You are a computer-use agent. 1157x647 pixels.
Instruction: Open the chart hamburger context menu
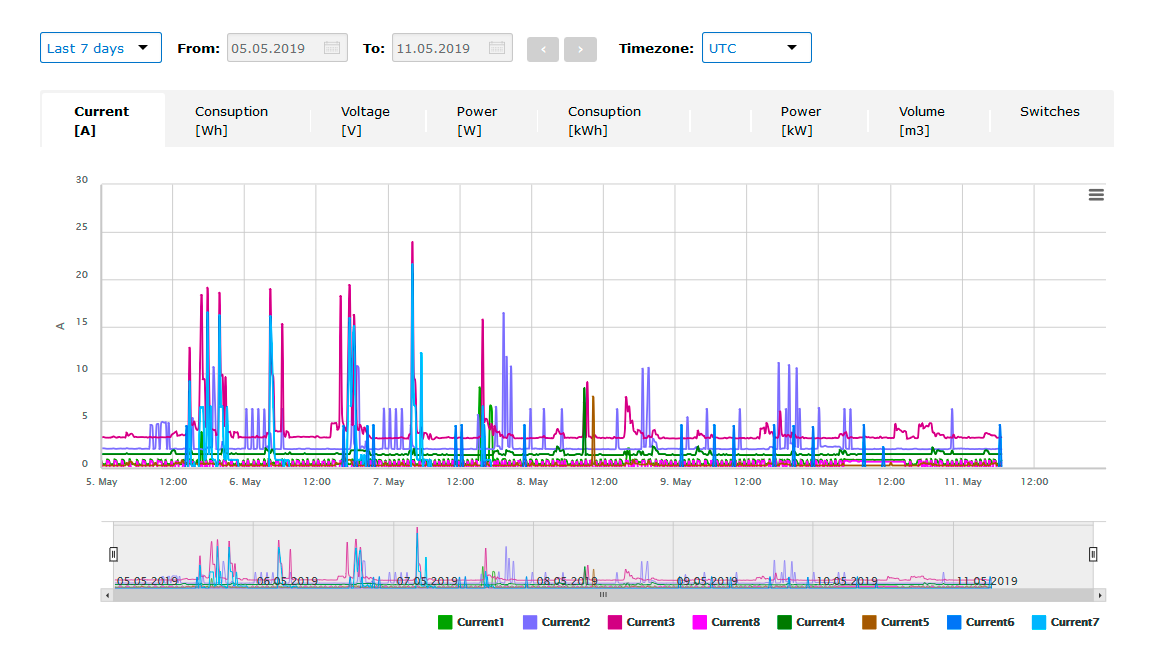click(x=1096, y=195)
